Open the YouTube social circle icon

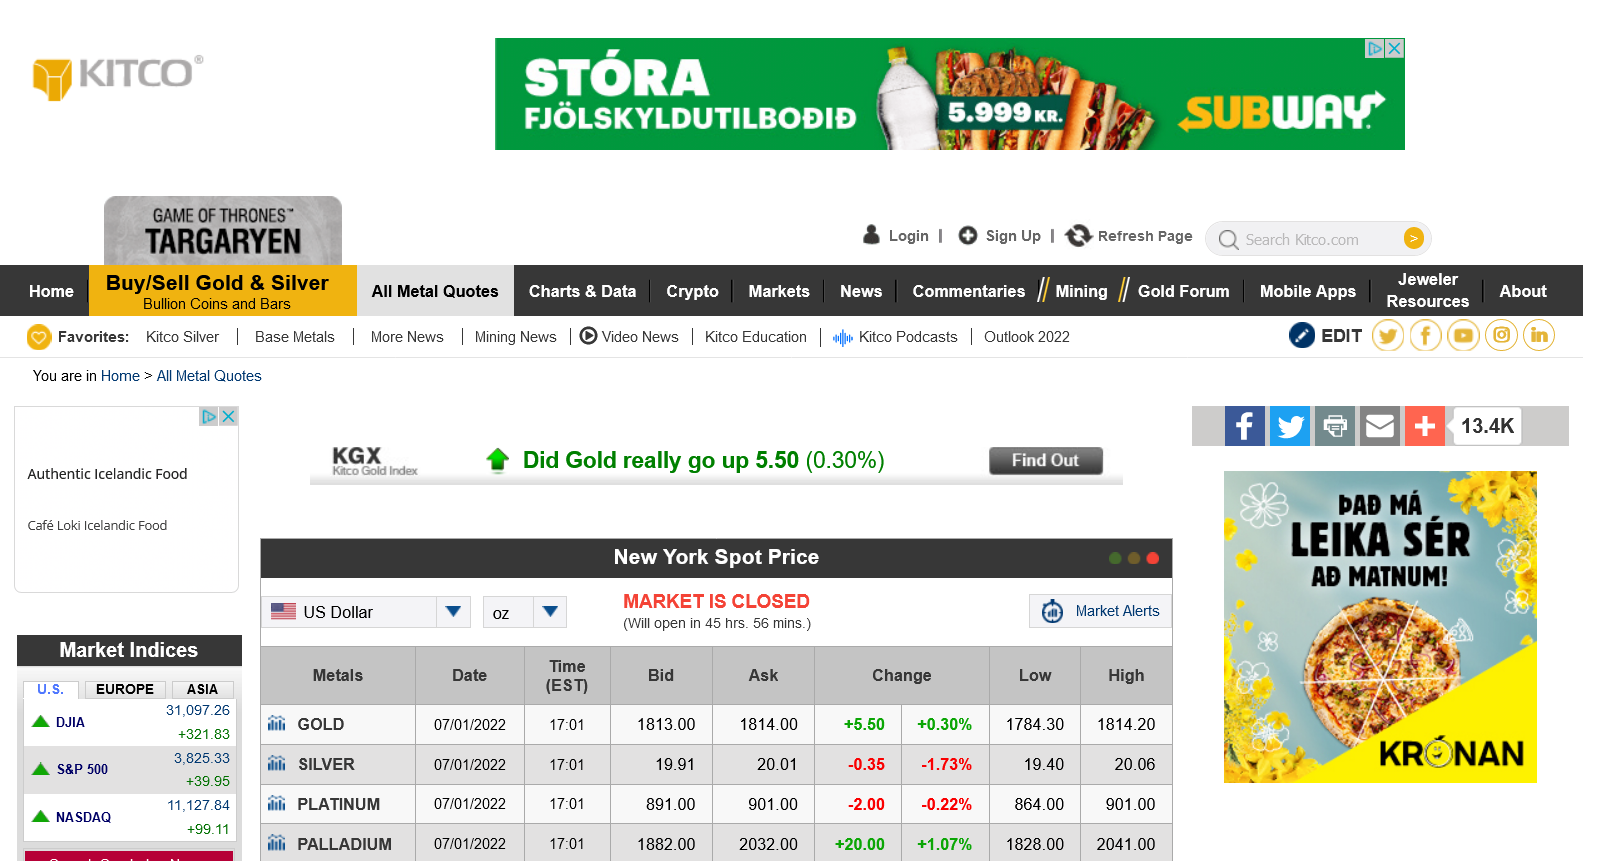(1464, 336)
